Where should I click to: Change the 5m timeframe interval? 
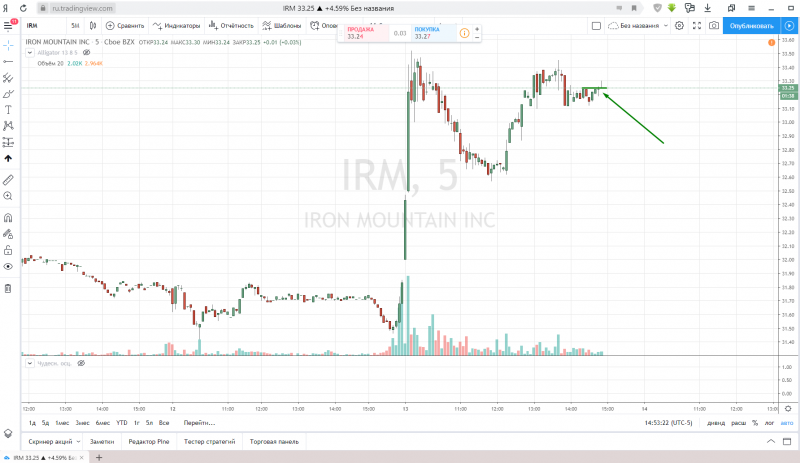click(x=76, y=26)
